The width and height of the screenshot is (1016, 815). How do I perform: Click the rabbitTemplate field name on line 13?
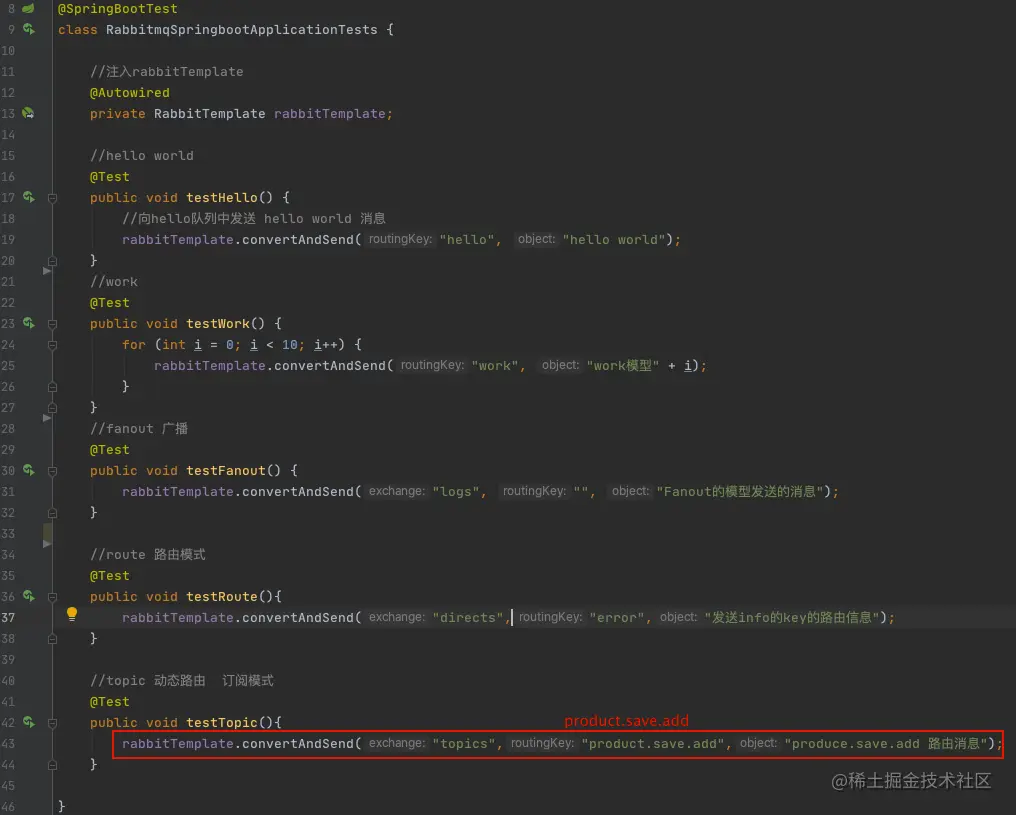tap(329, 114)
